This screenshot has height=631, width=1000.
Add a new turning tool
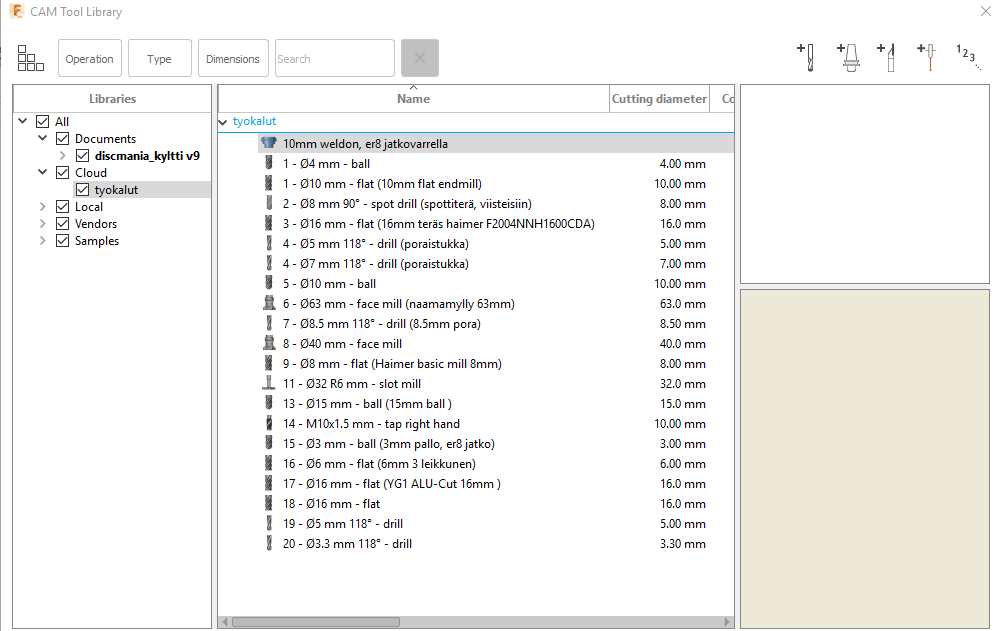pos(888,56)
